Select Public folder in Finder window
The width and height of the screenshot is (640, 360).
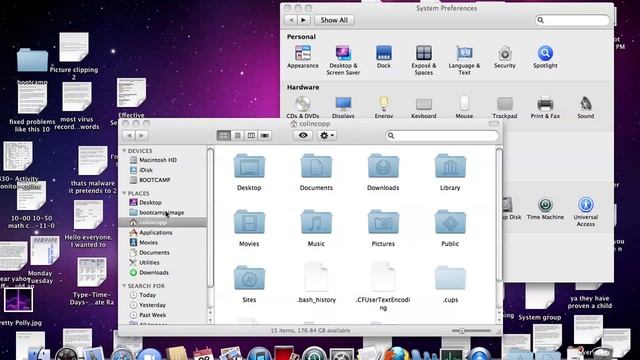(x=450, y=228)
